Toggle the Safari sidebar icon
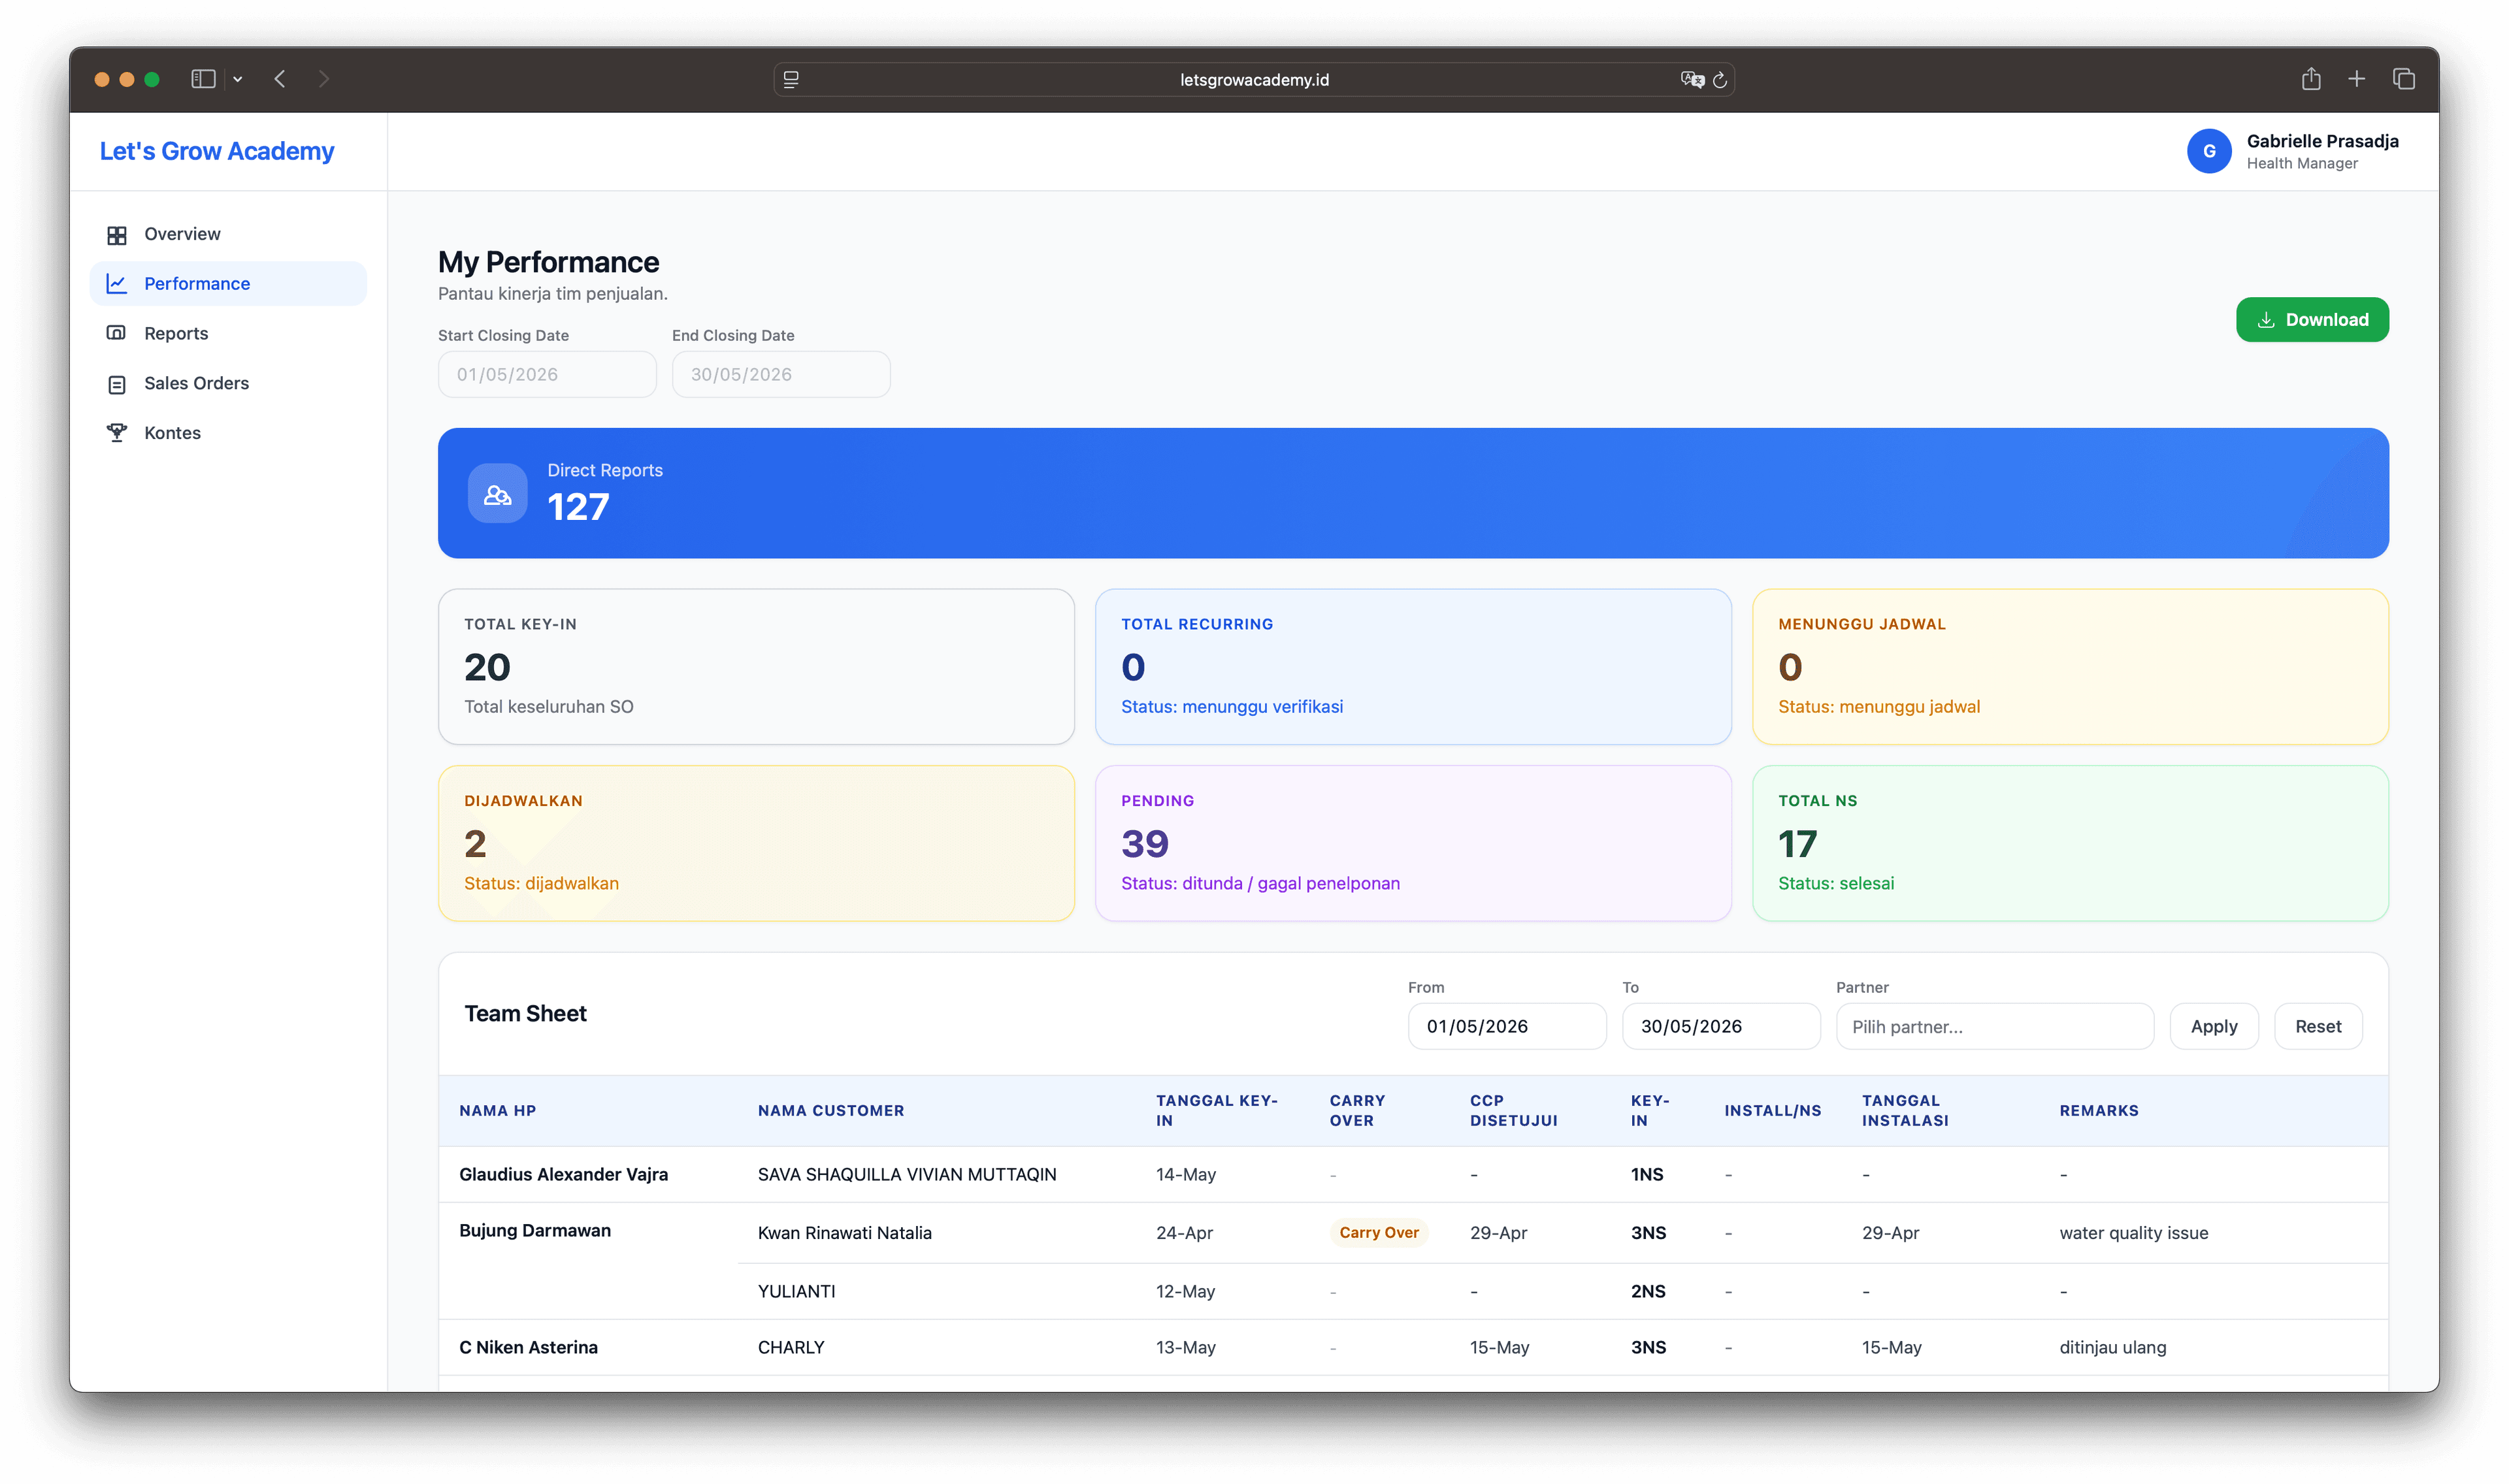Viewport: 2509px width, 1484px height. pos(203,79)
